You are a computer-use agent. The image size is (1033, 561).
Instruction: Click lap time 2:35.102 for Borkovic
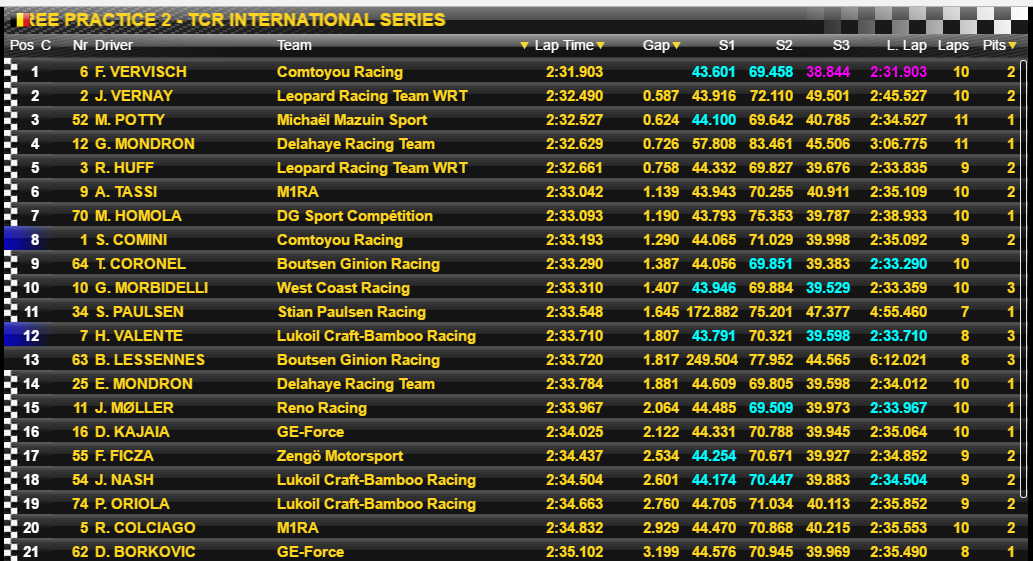(x=574, y=552)
